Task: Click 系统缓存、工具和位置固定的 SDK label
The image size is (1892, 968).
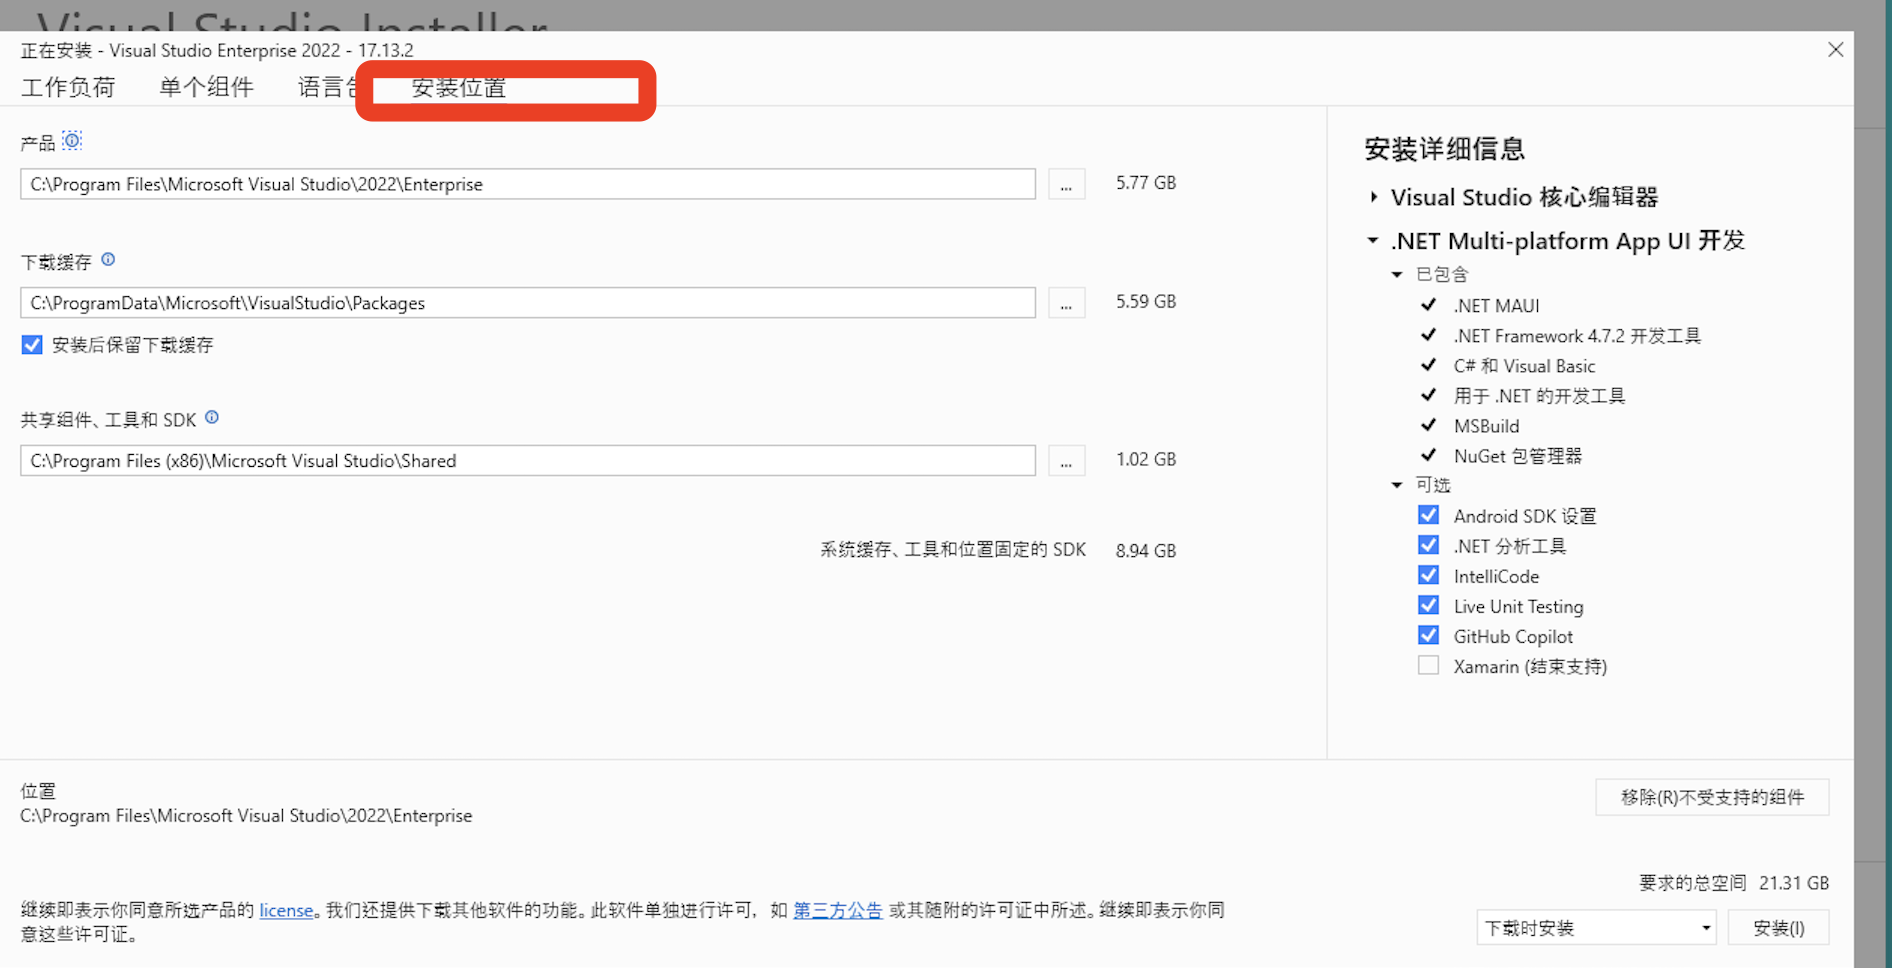Action: (953, 550)
